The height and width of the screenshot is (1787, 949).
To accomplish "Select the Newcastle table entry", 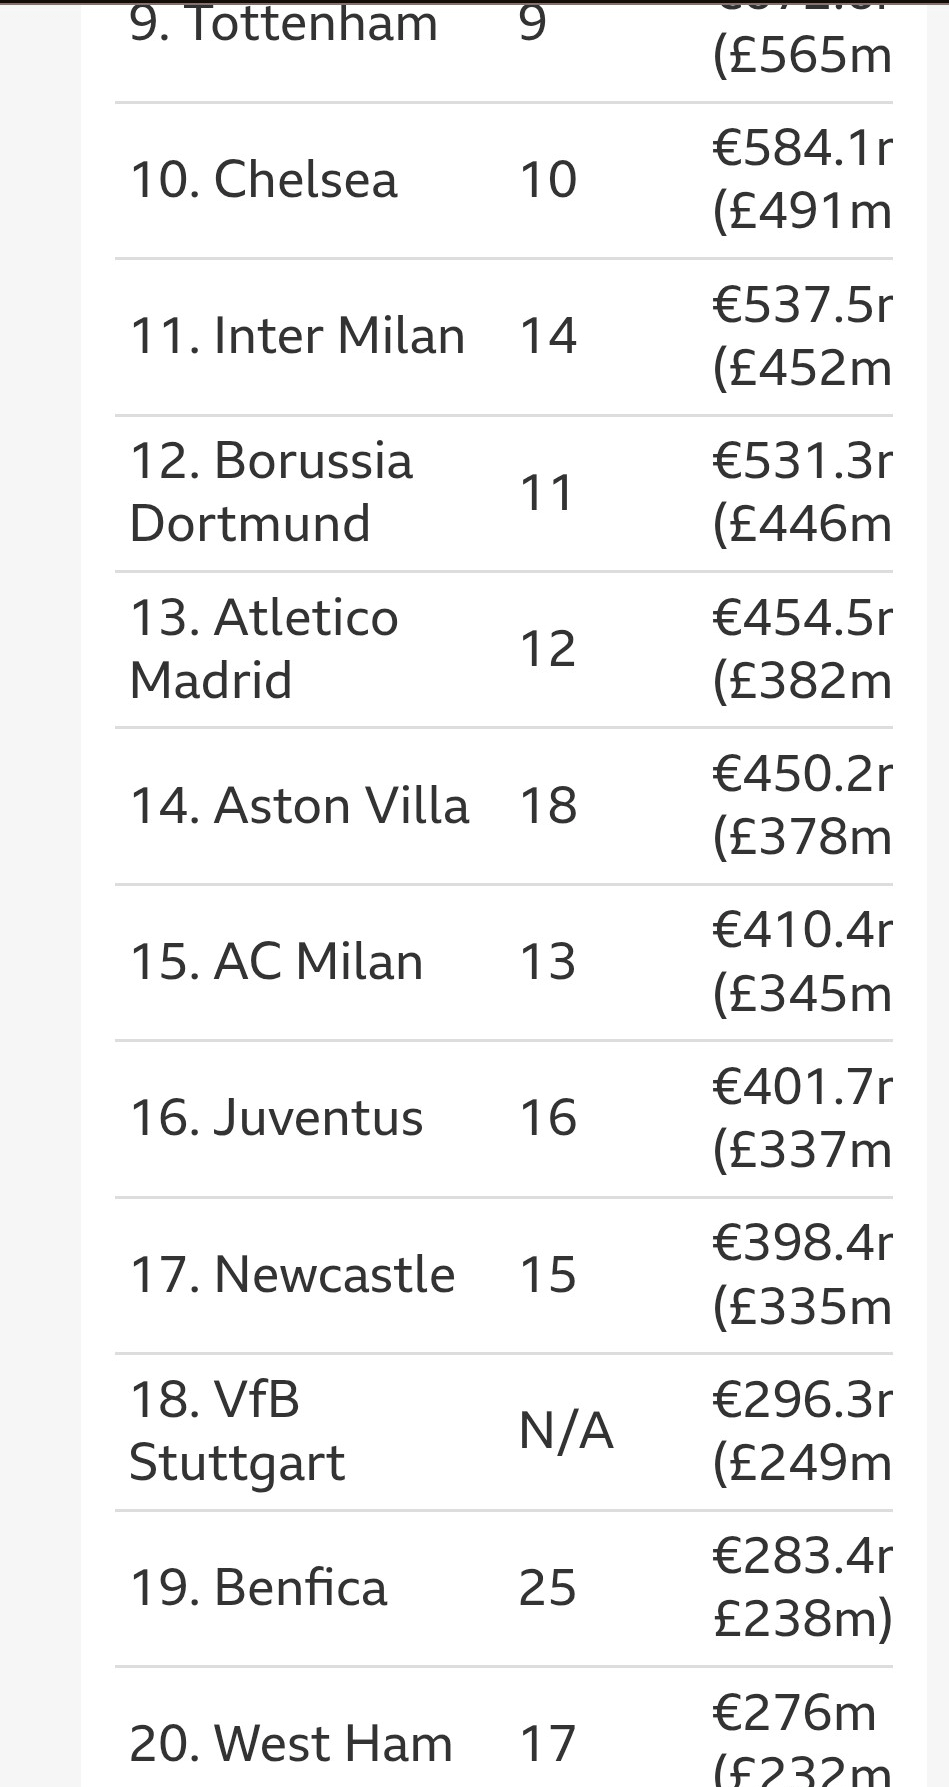I will (292, 1275).
